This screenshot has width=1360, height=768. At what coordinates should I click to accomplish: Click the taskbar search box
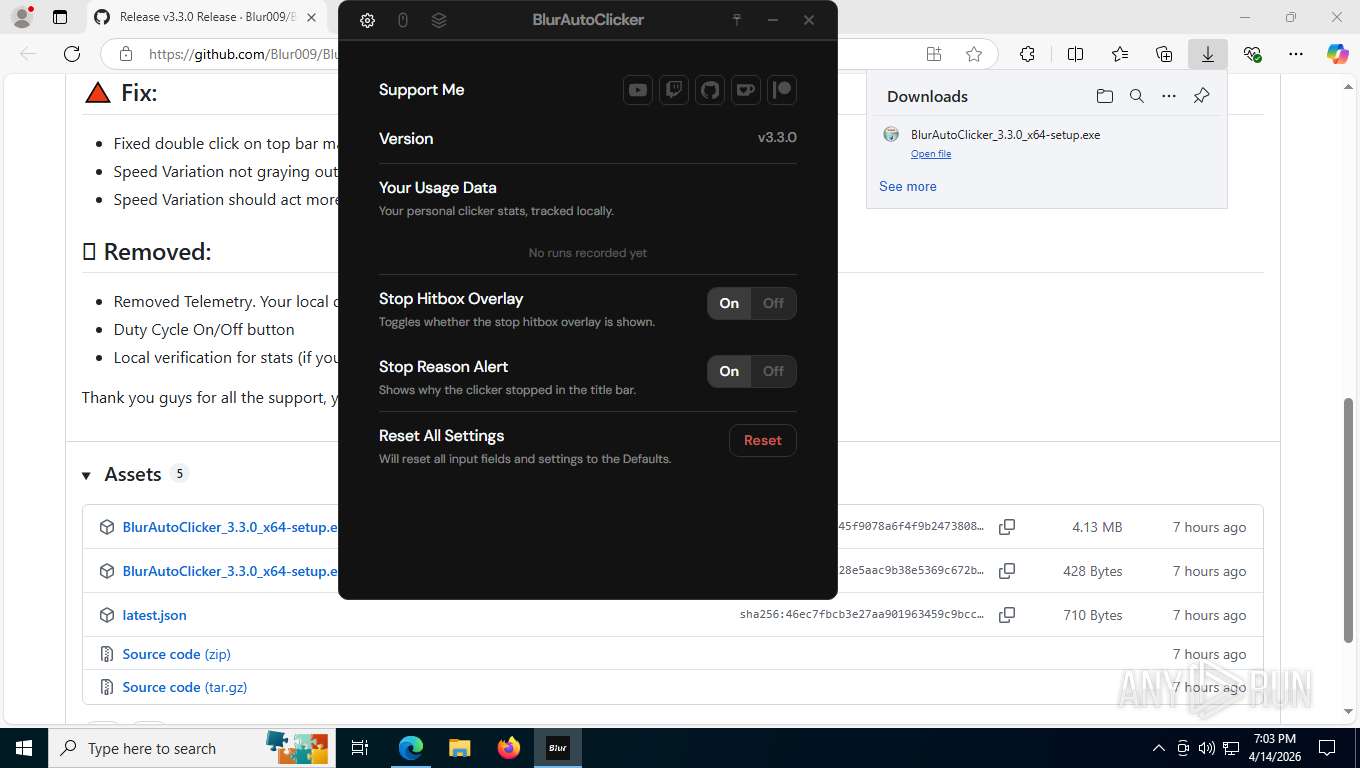(x=193, y=748)
